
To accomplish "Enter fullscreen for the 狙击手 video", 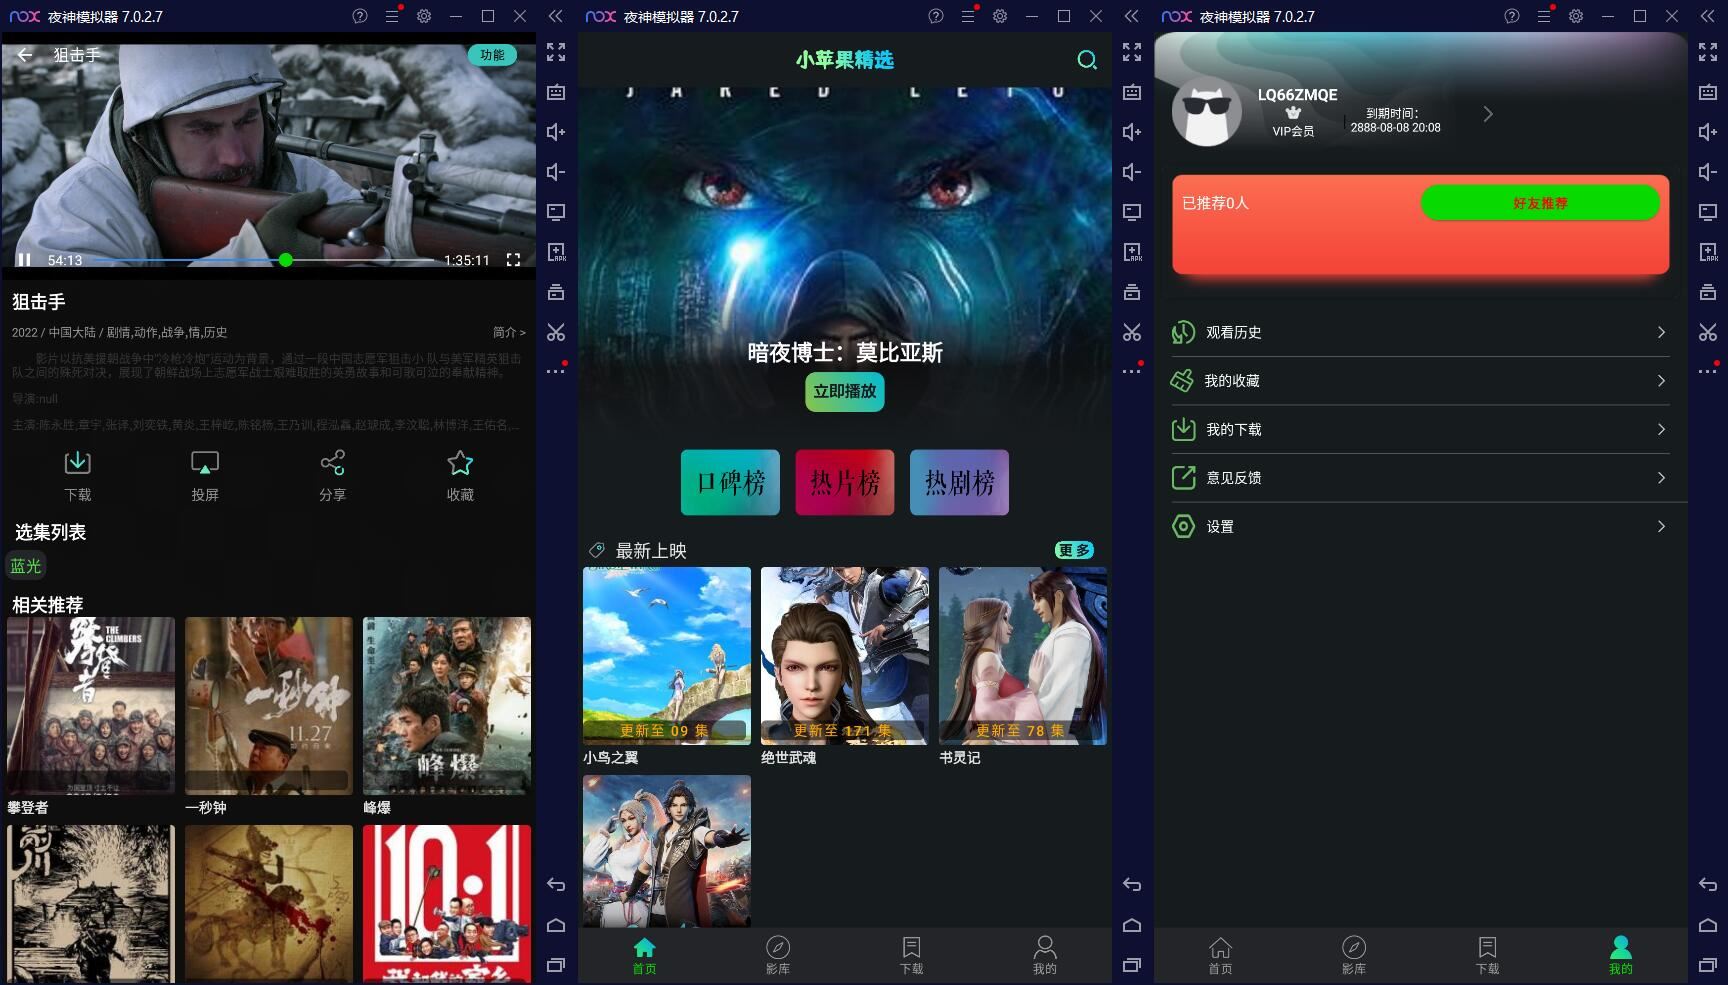I will [x=513, y=260].
